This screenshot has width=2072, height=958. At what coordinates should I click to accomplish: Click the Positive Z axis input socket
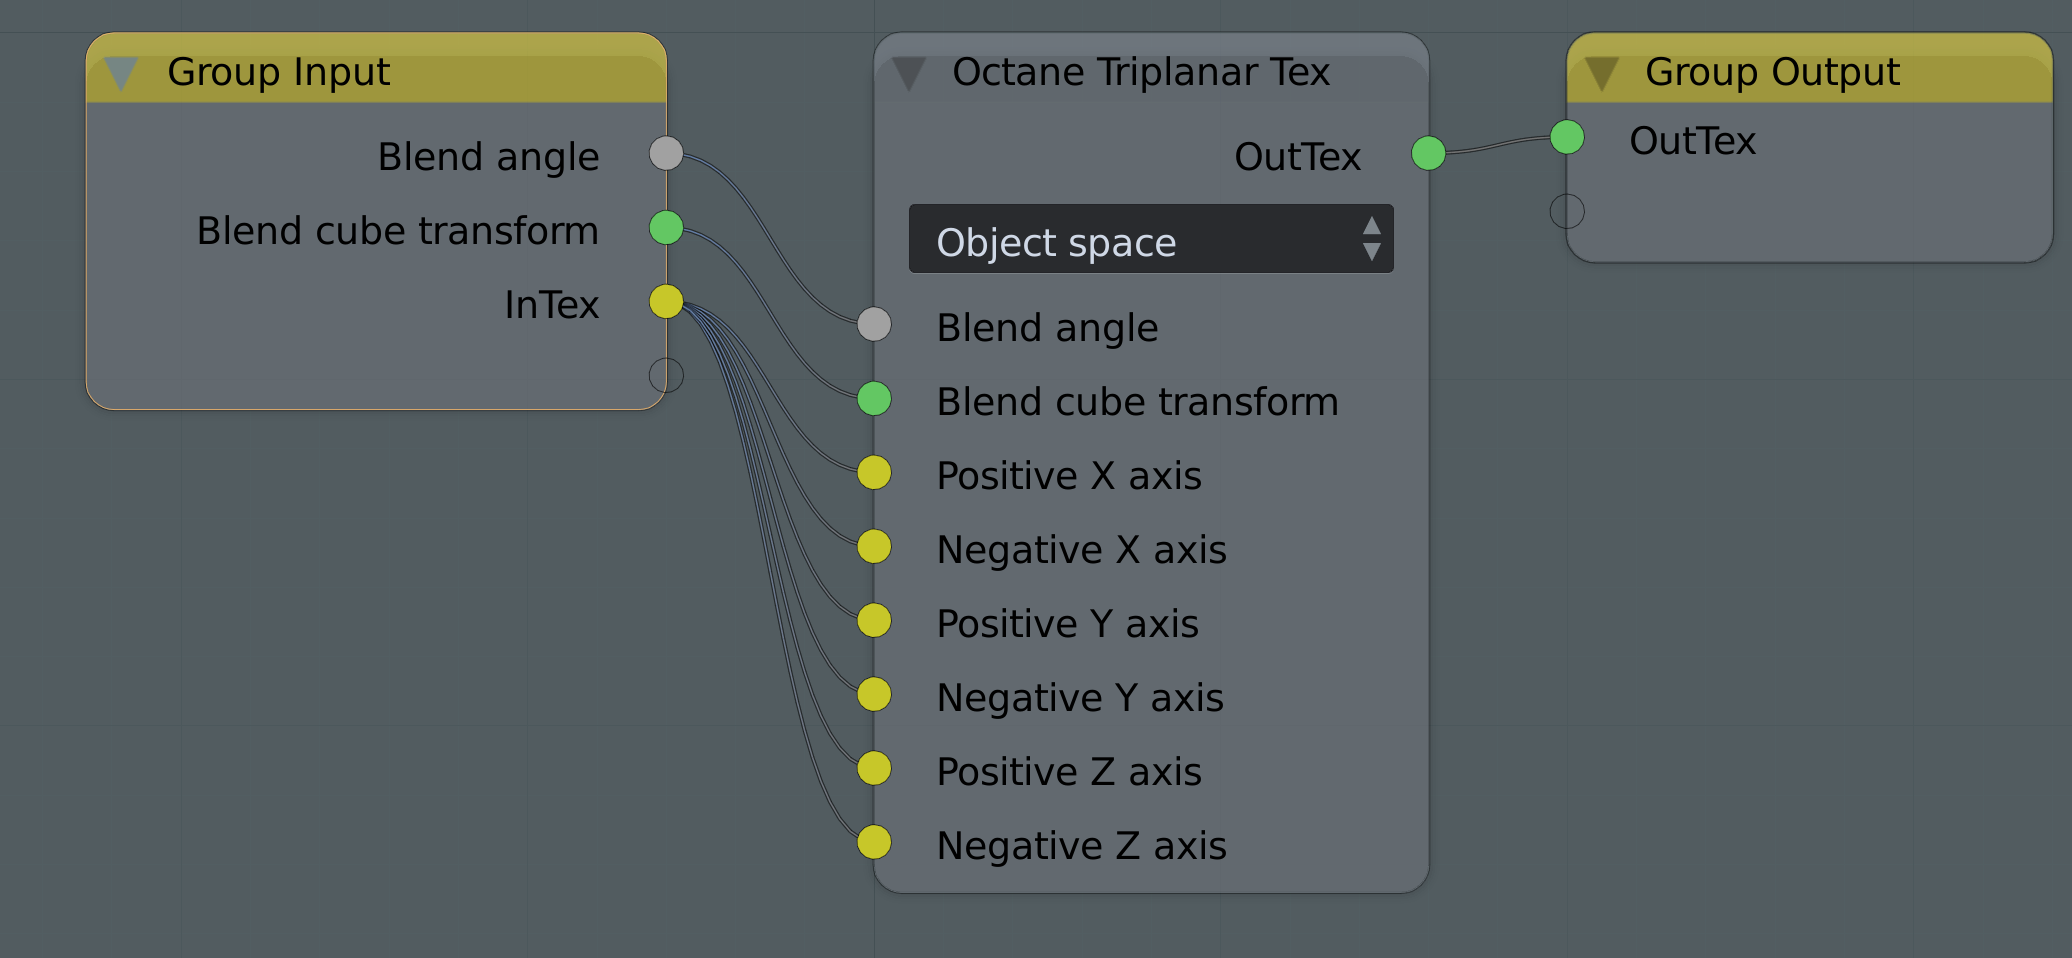pos(874,768)
